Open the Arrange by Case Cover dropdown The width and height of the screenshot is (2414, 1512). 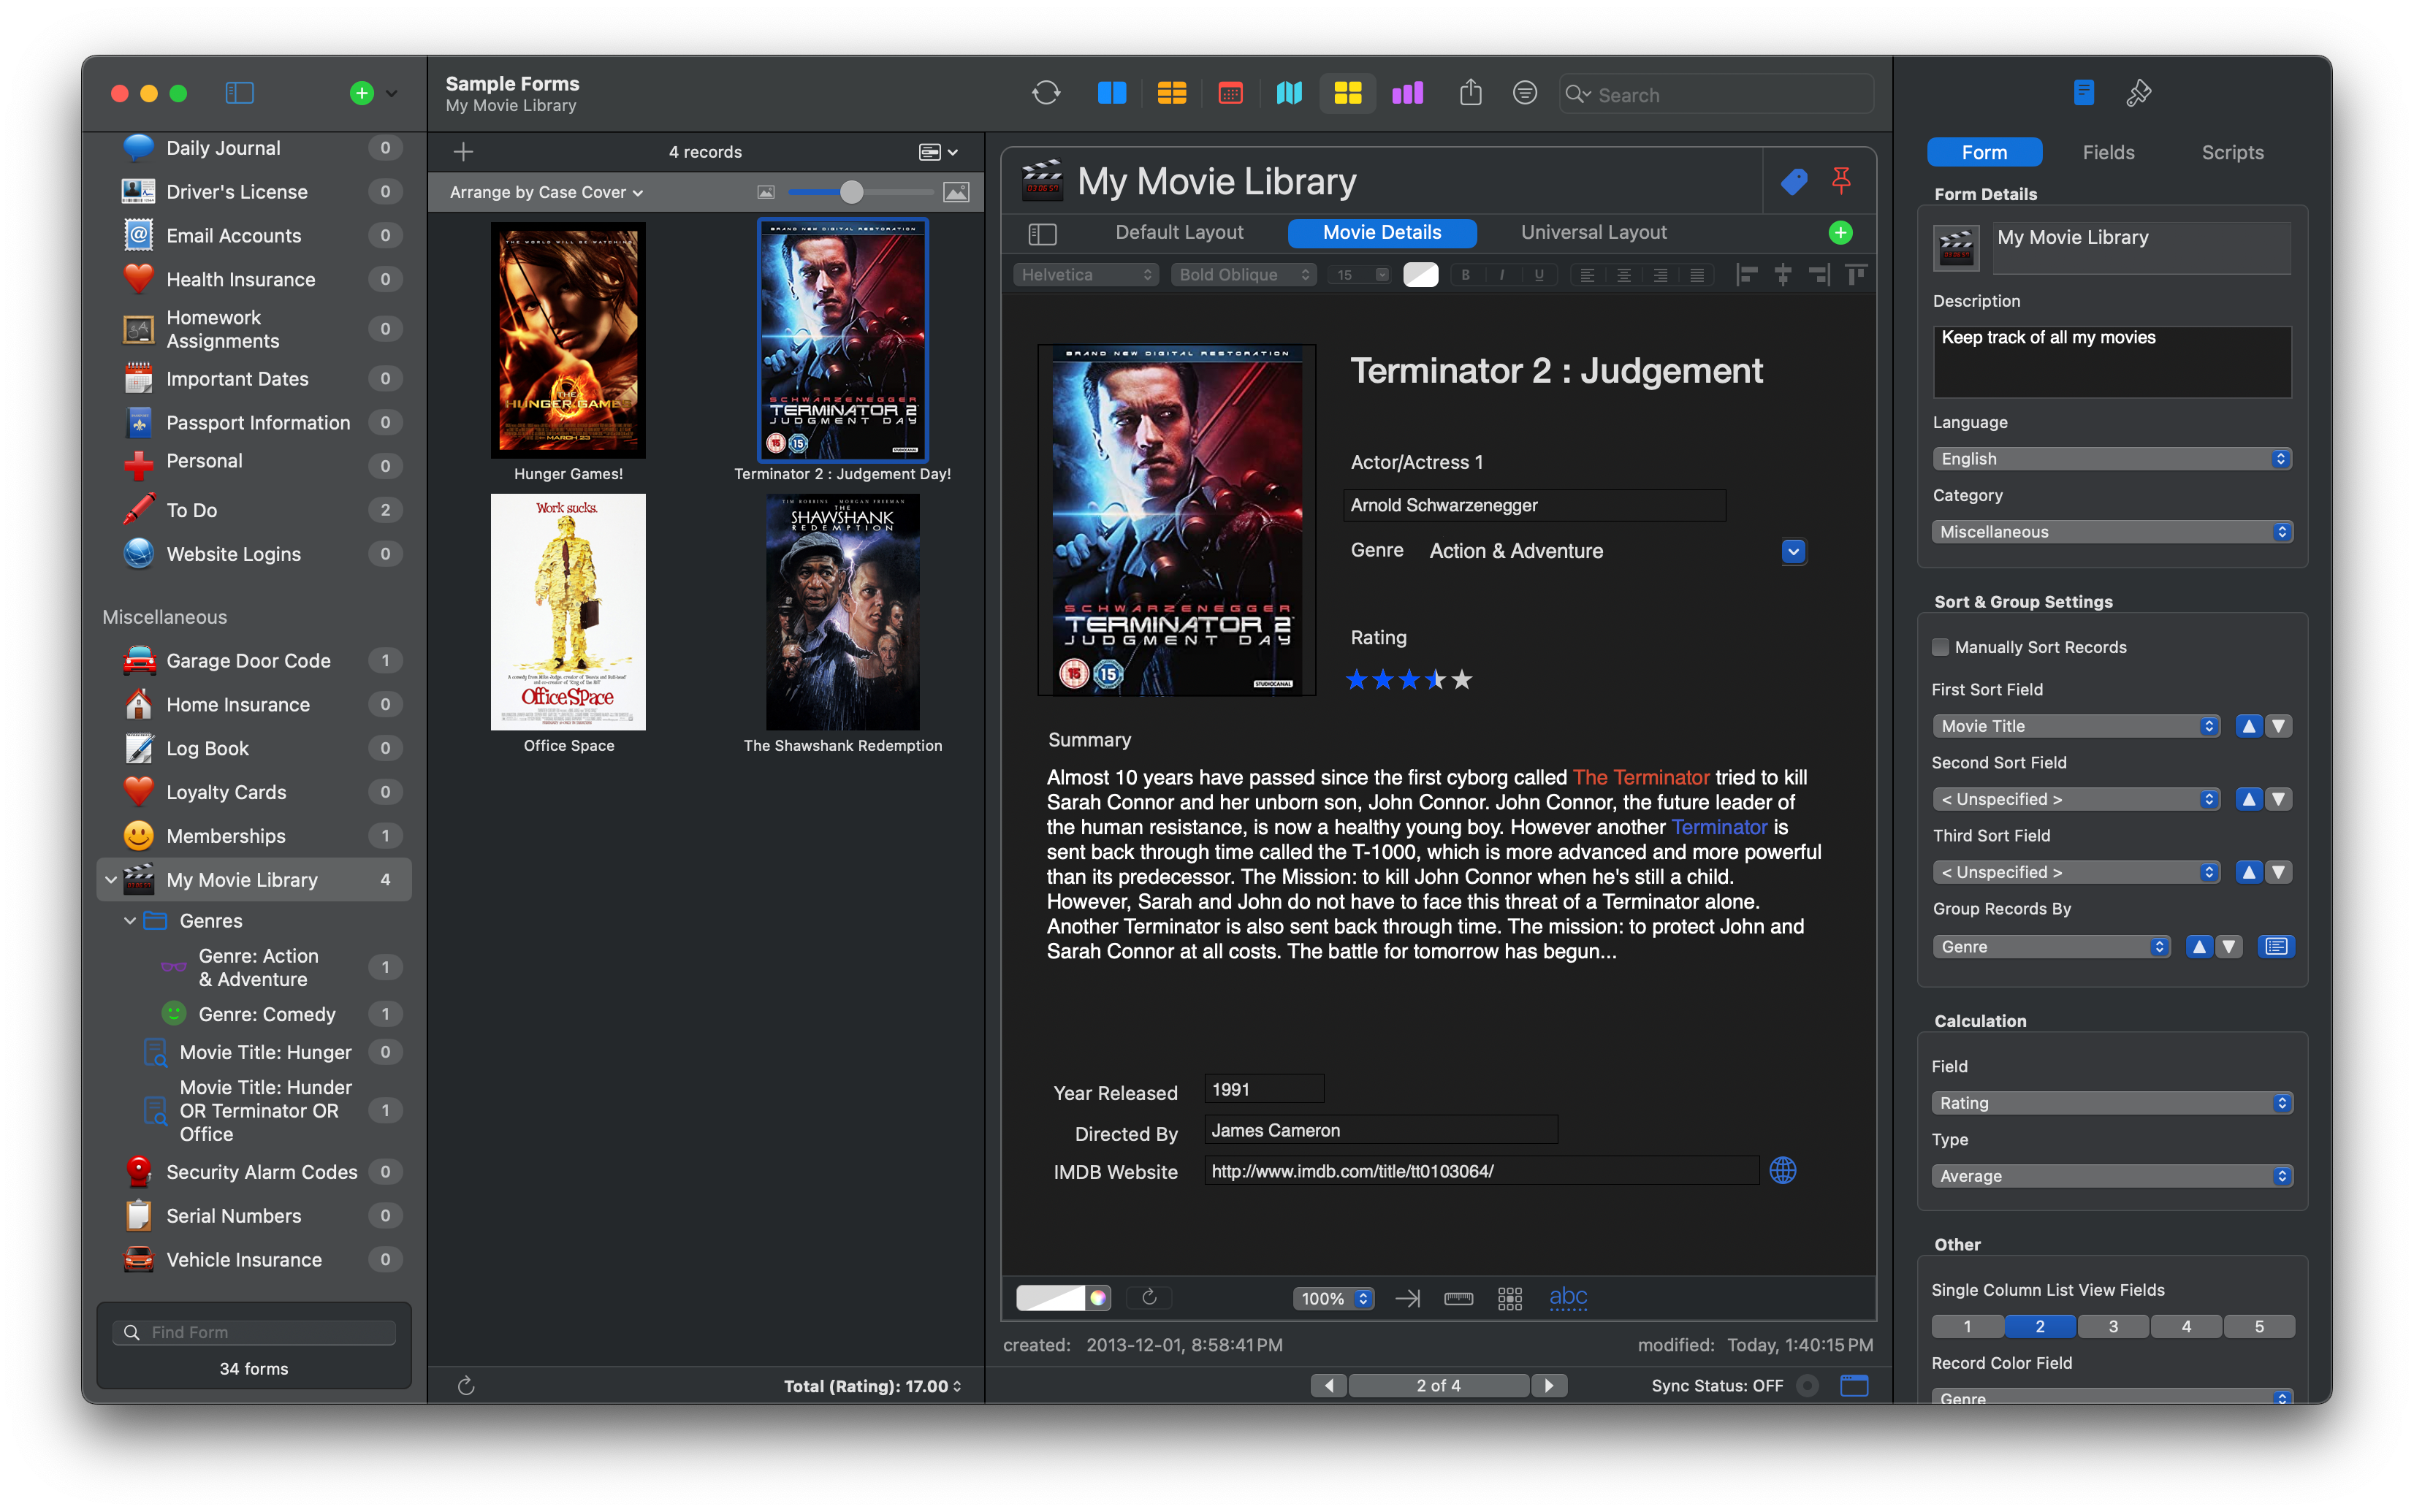point(546,192)
